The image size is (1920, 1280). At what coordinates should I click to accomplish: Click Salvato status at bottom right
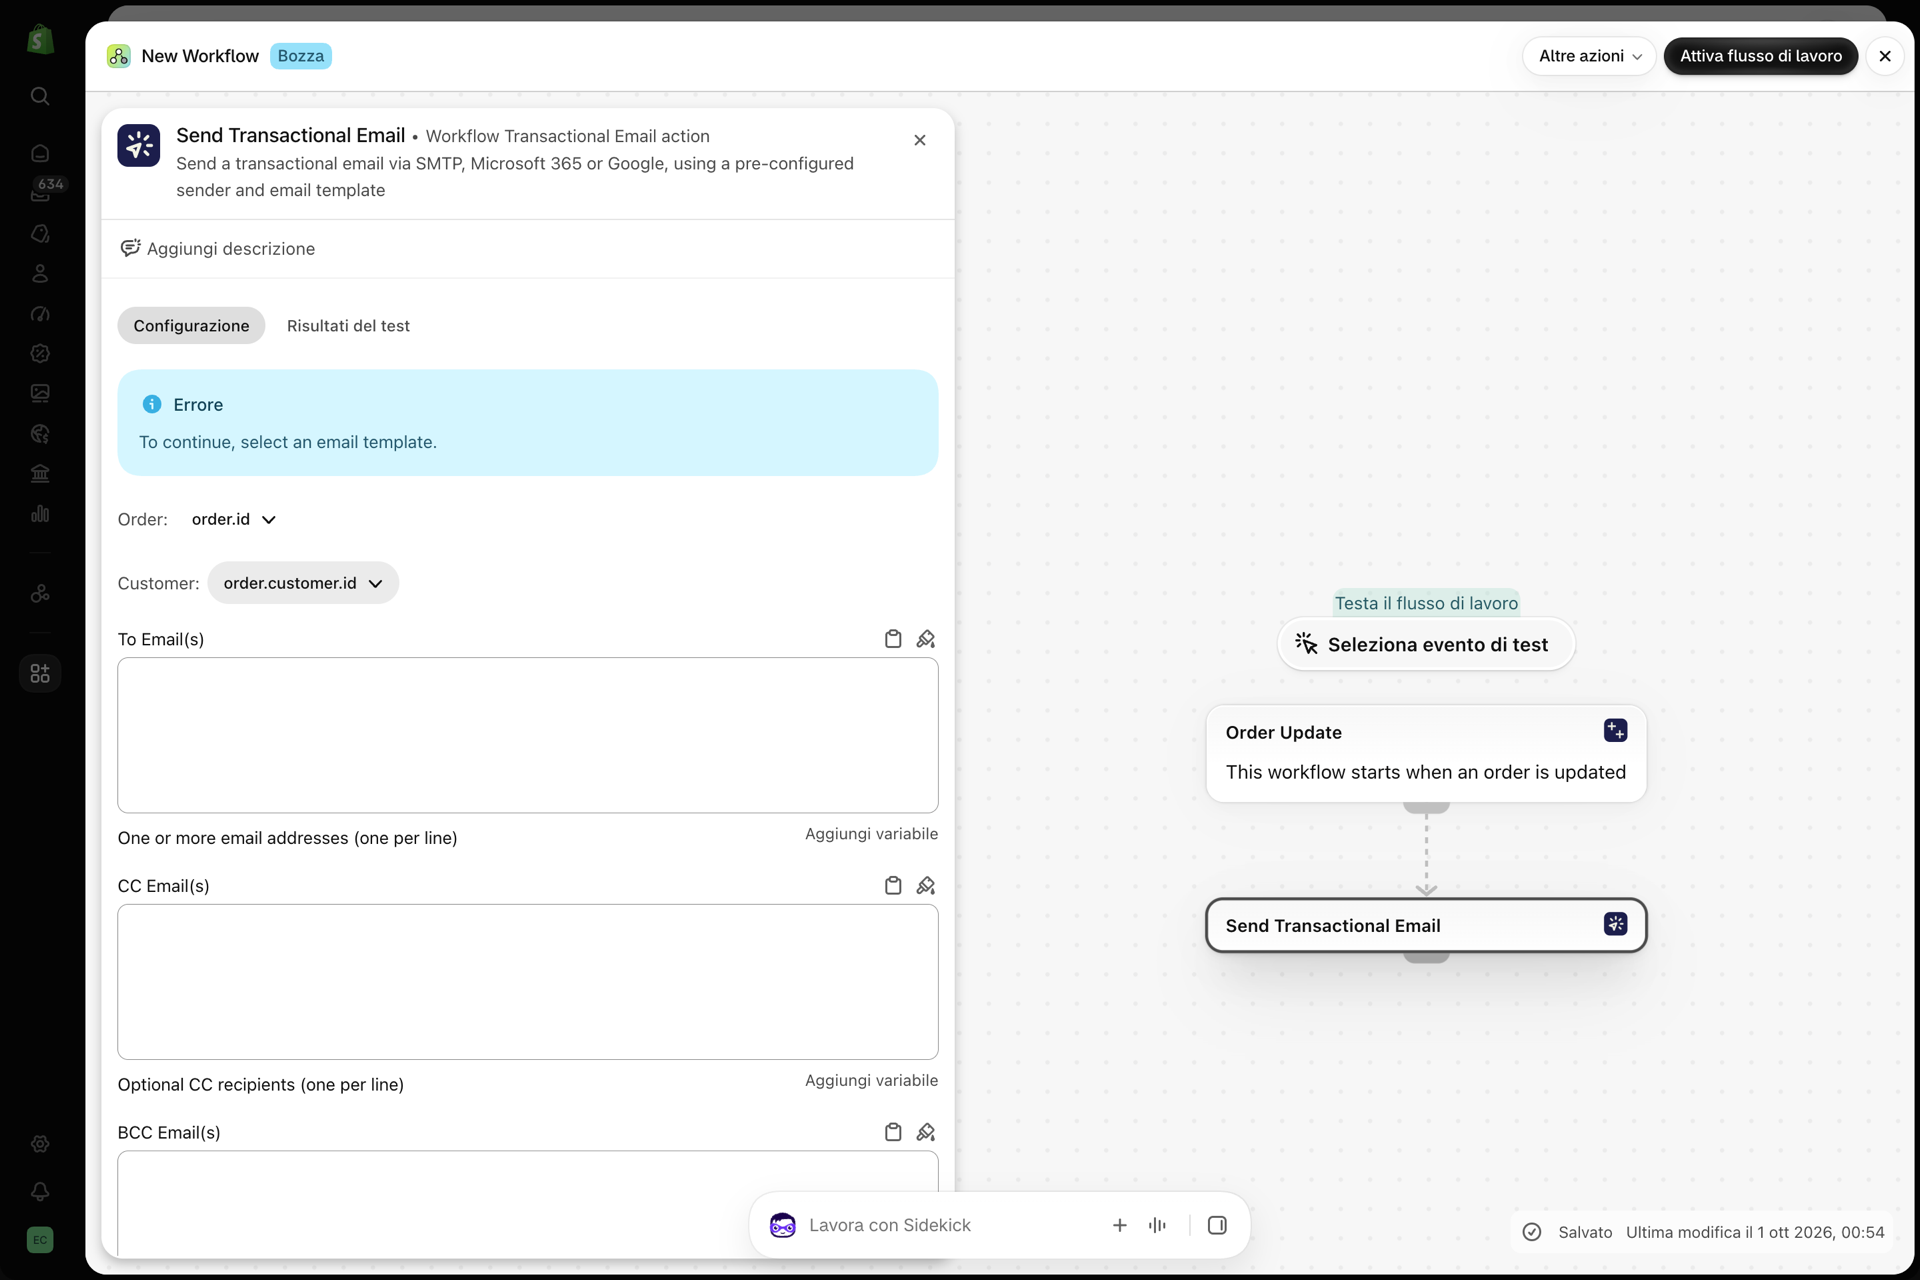click(x=1585, y=1232)
